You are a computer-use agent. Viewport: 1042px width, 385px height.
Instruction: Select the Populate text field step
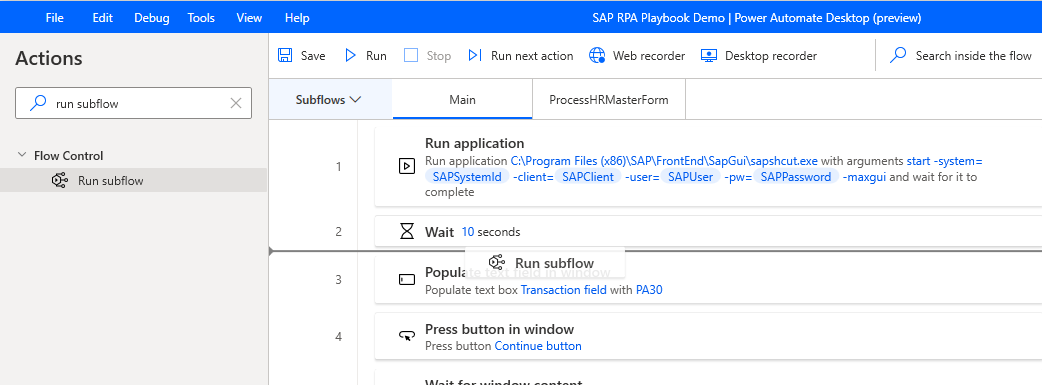708,279
